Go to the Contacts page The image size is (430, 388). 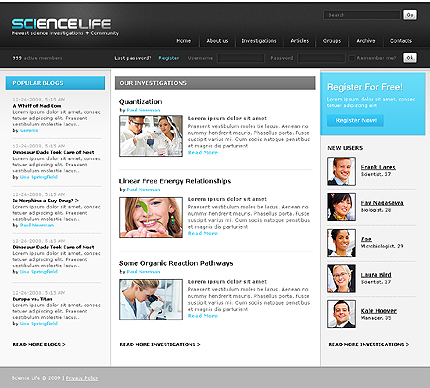[401, 41]
